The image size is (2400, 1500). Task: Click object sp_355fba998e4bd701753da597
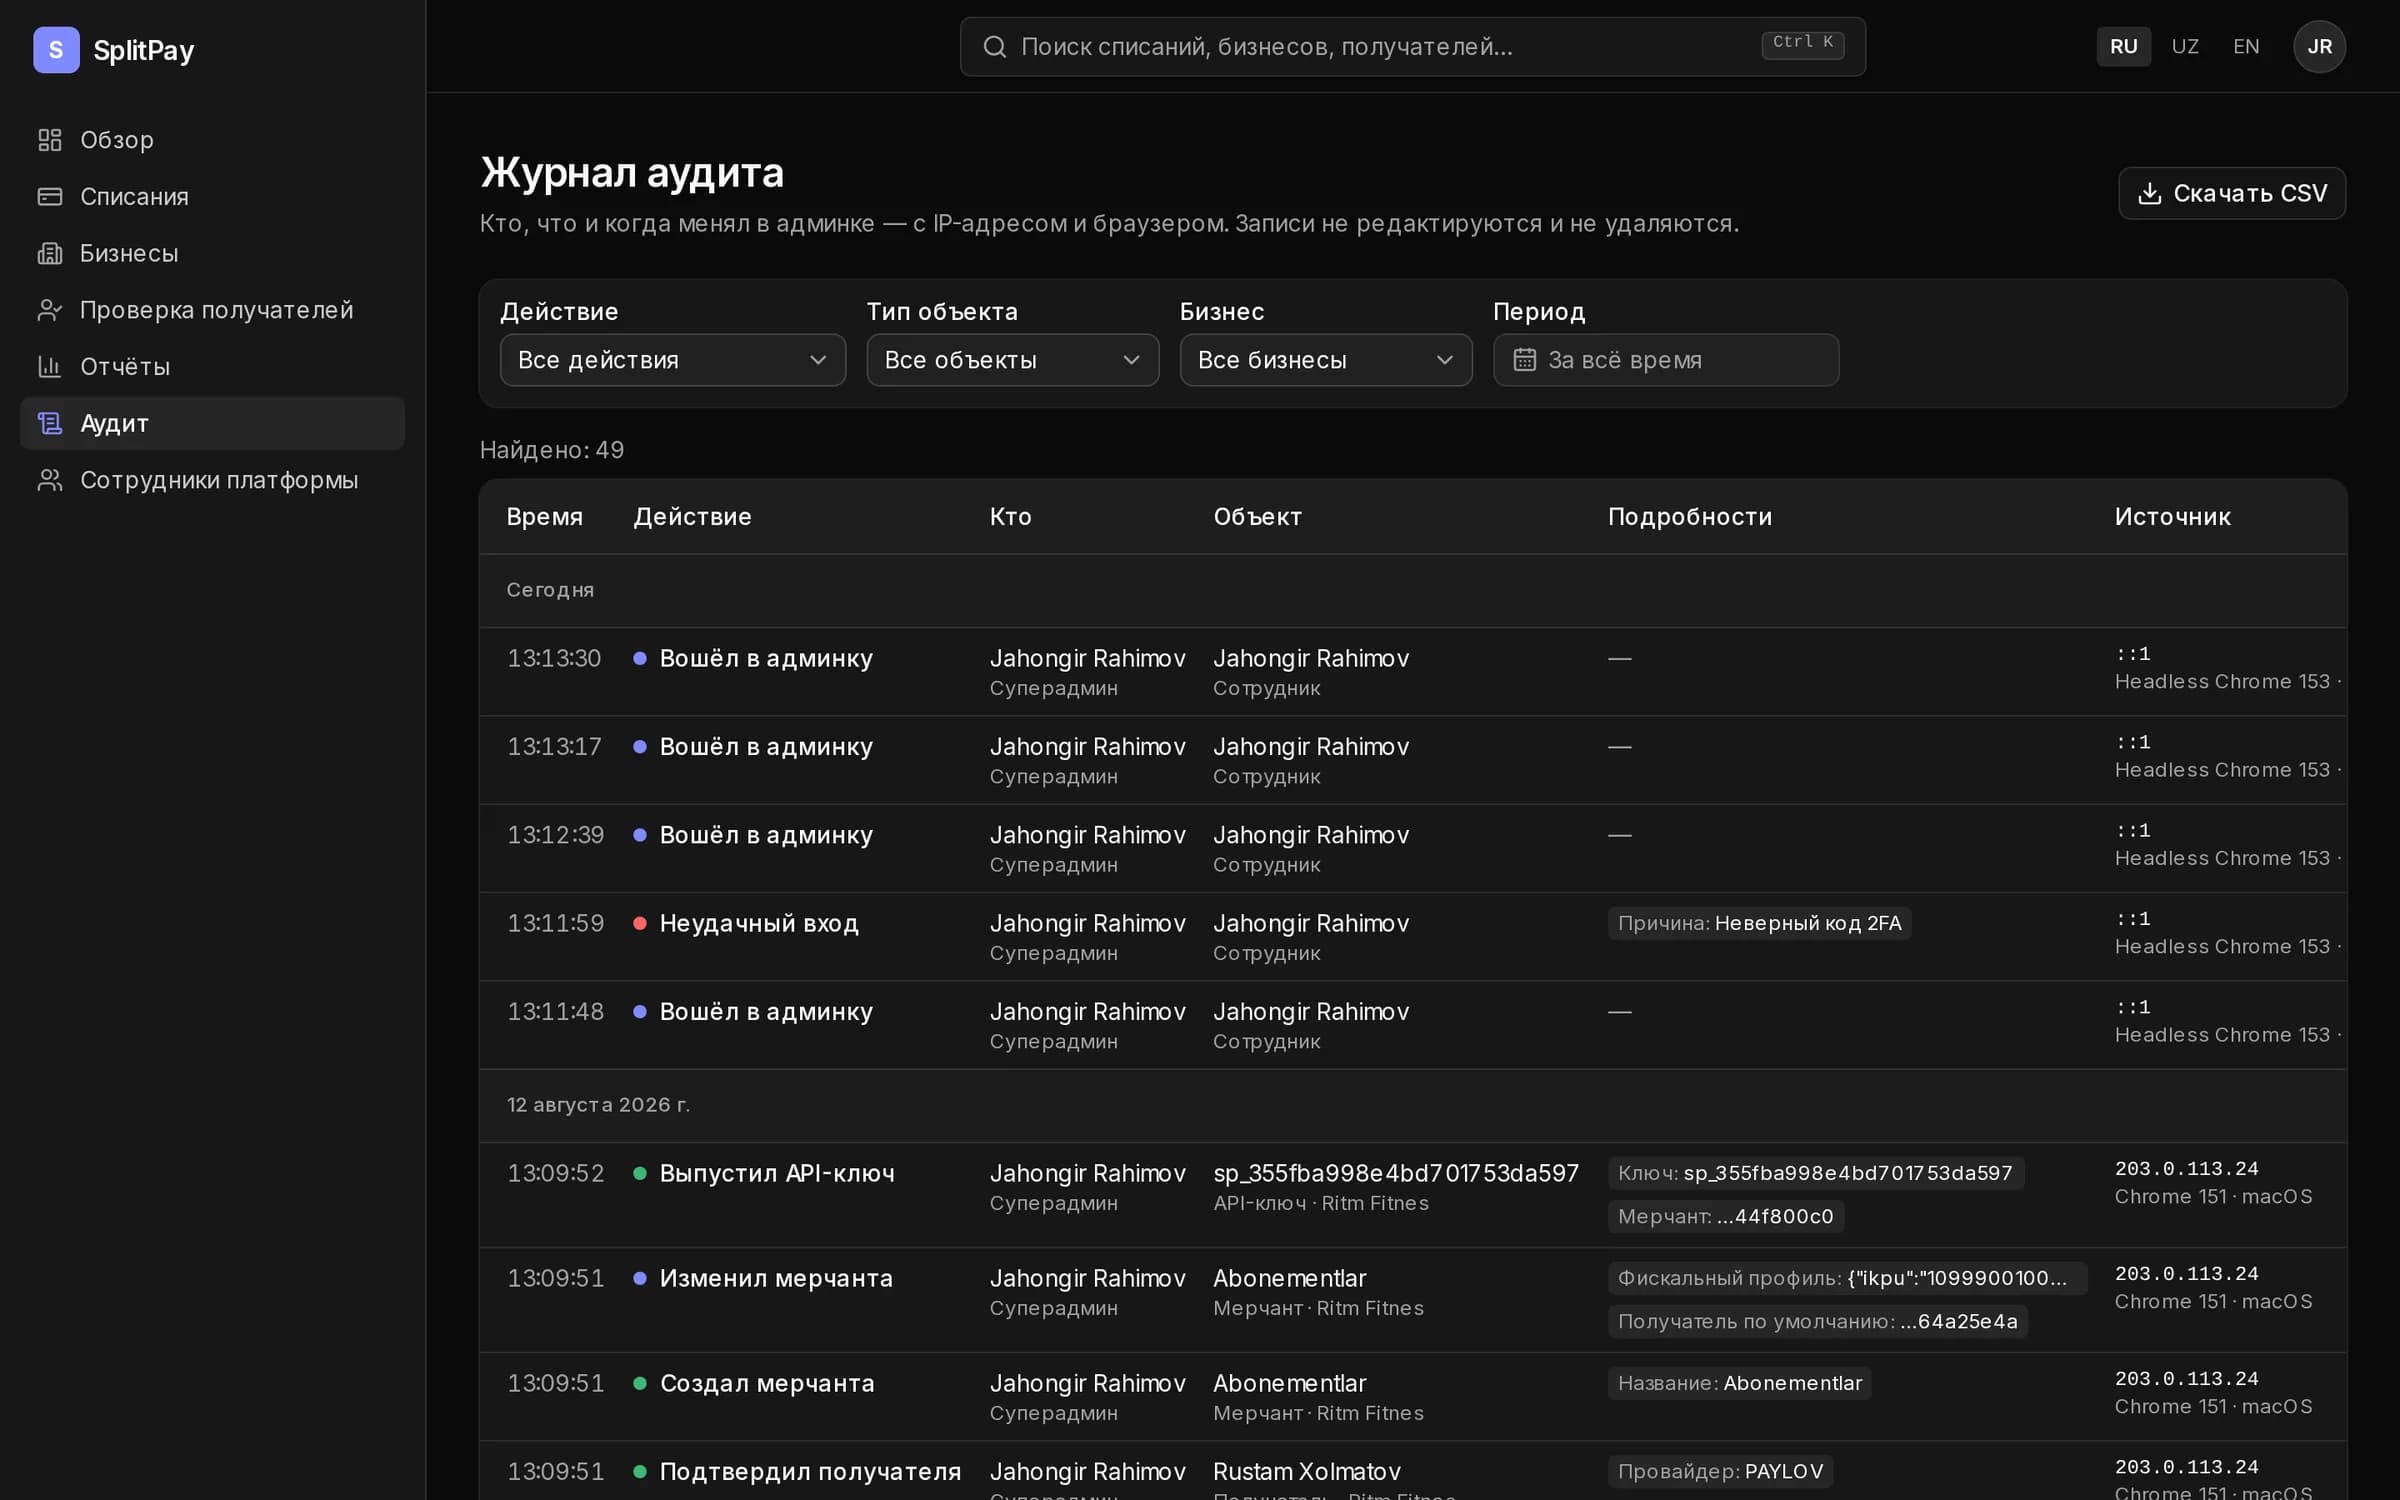tap(1395, 1173)
